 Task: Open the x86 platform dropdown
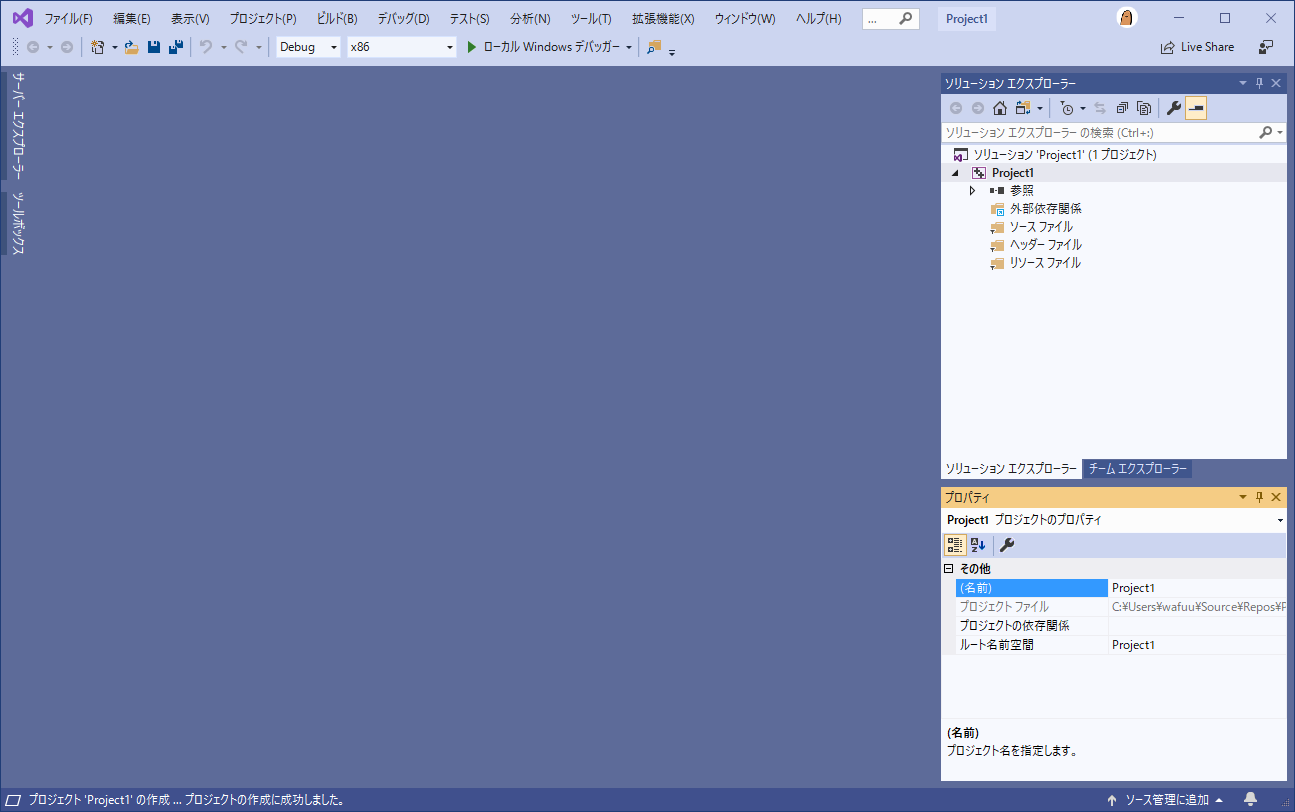point(402,47)
